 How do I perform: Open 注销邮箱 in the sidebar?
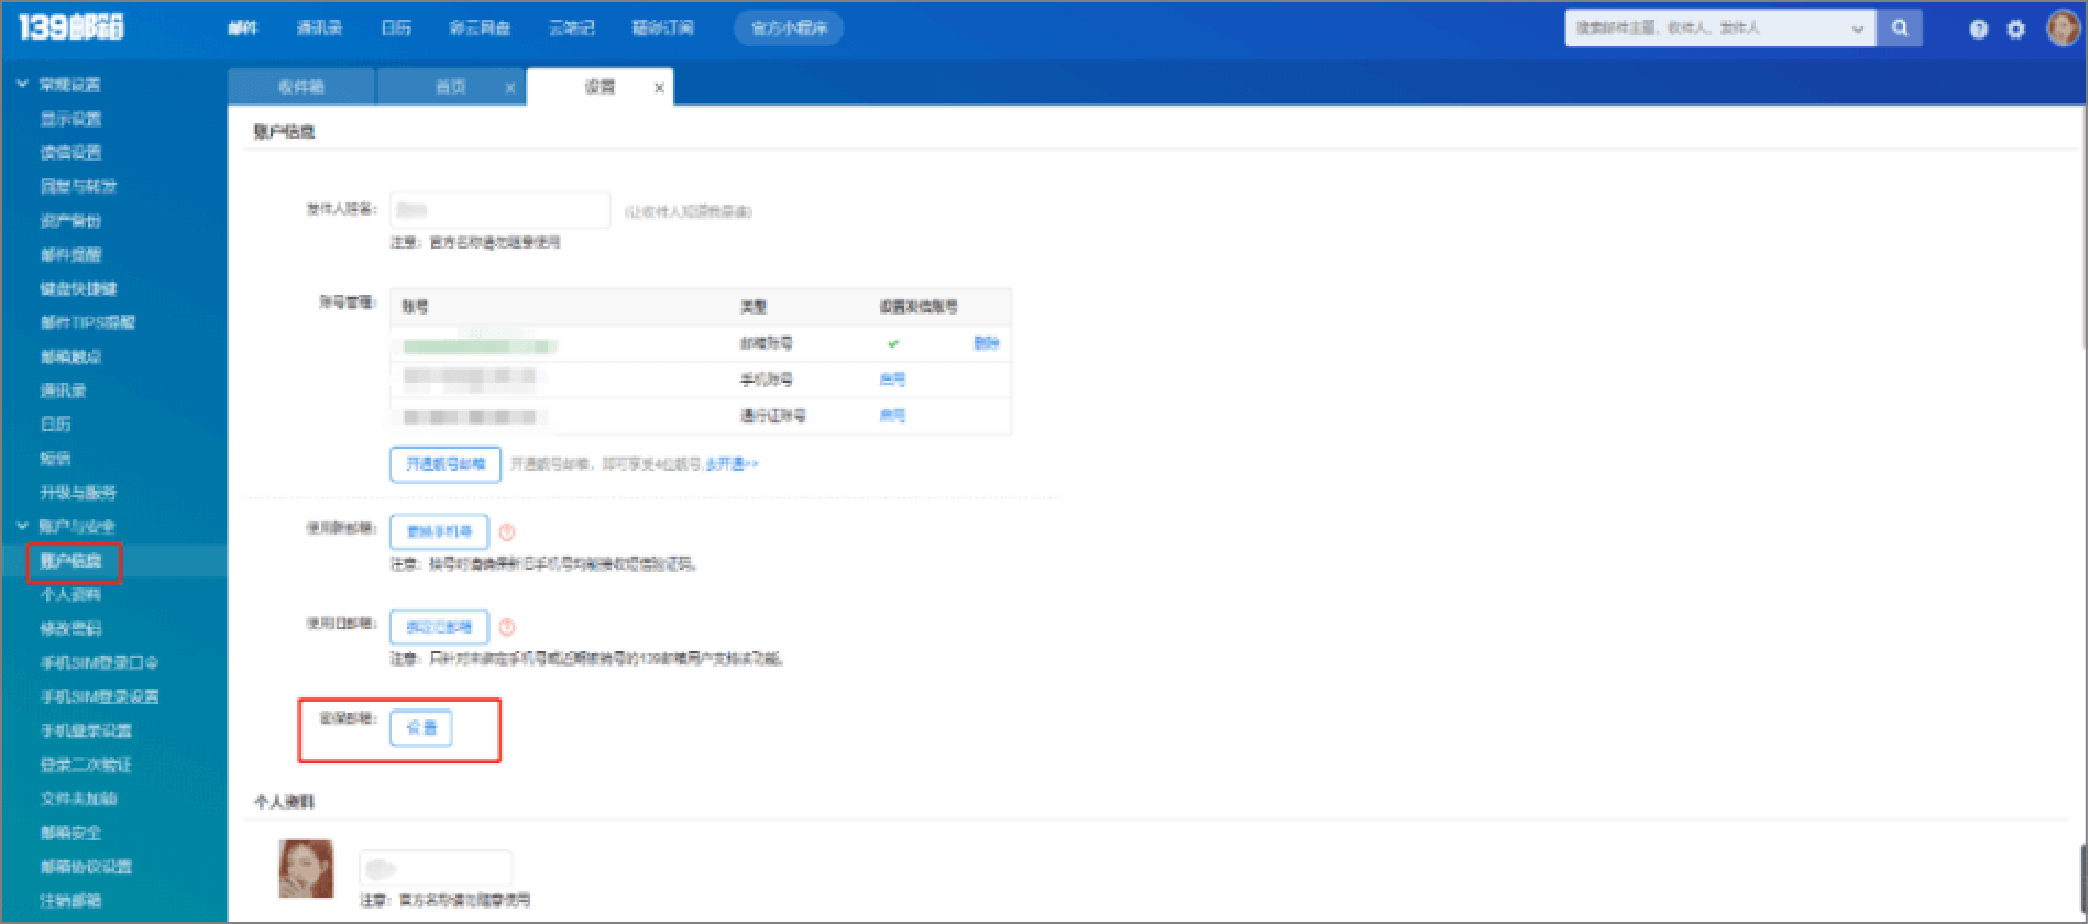pos(71,900)
